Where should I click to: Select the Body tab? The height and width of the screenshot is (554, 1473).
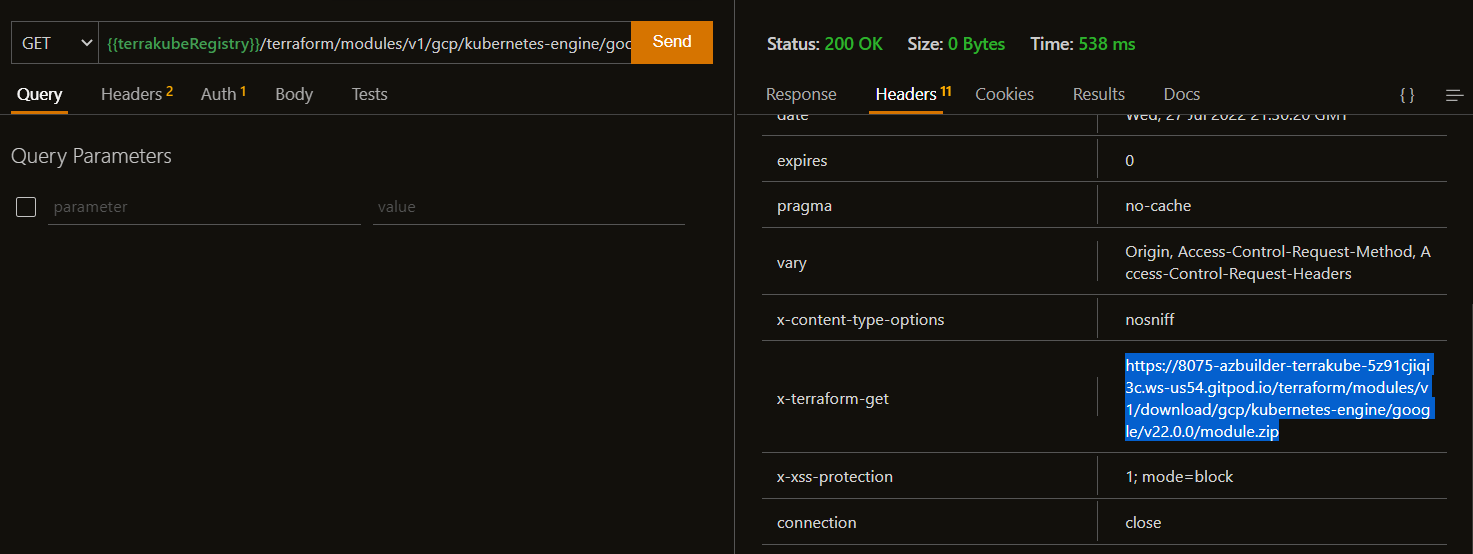click(294, 95)
